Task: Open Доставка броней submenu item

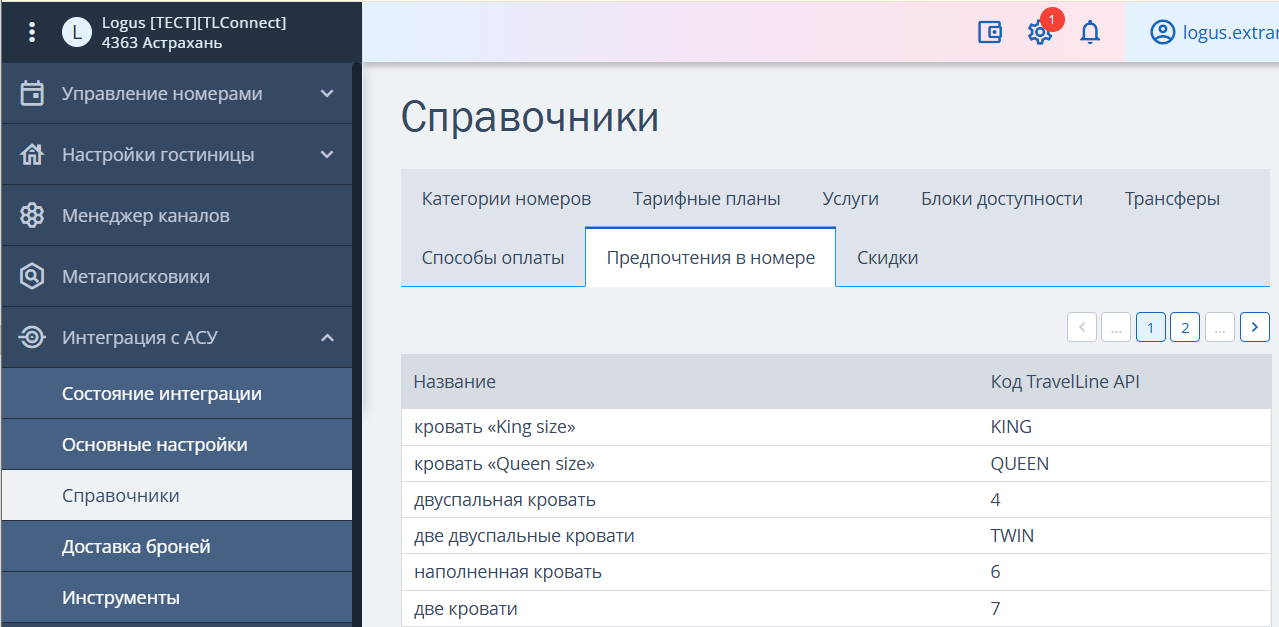Action: 136,547
